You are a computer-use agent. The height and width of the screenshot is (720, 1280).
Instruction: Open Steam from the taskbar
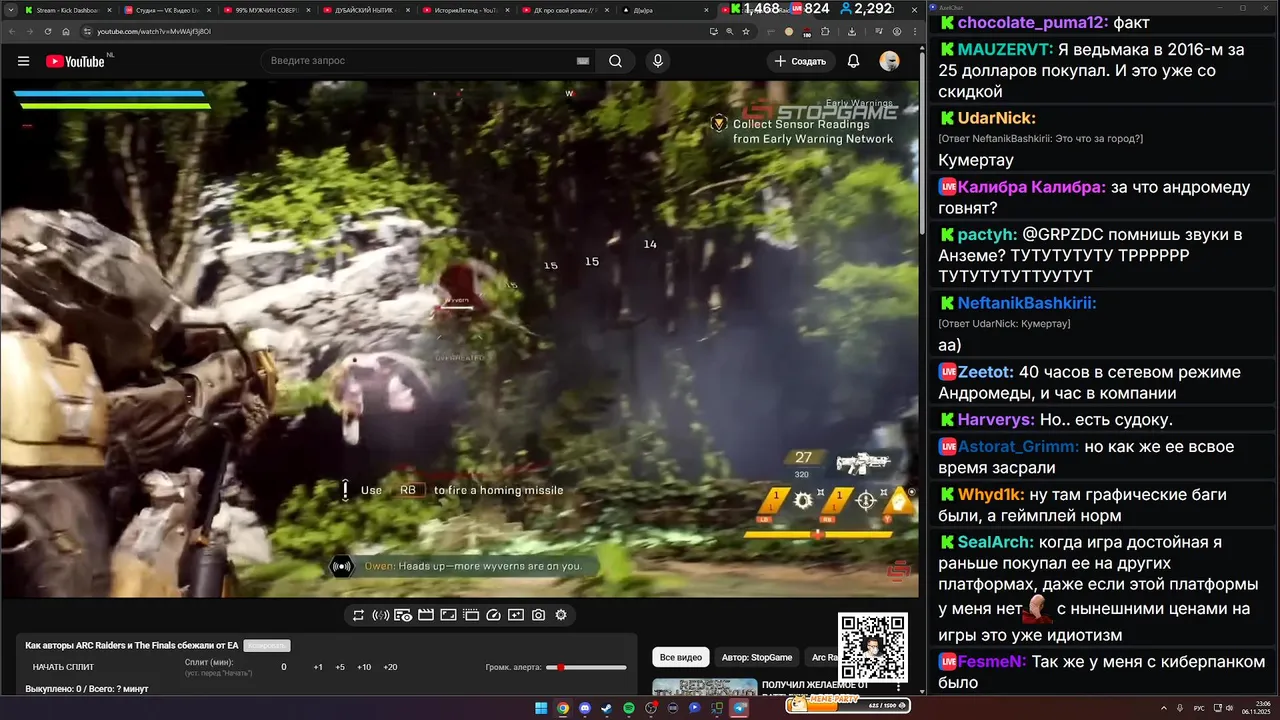pos(607,708)
